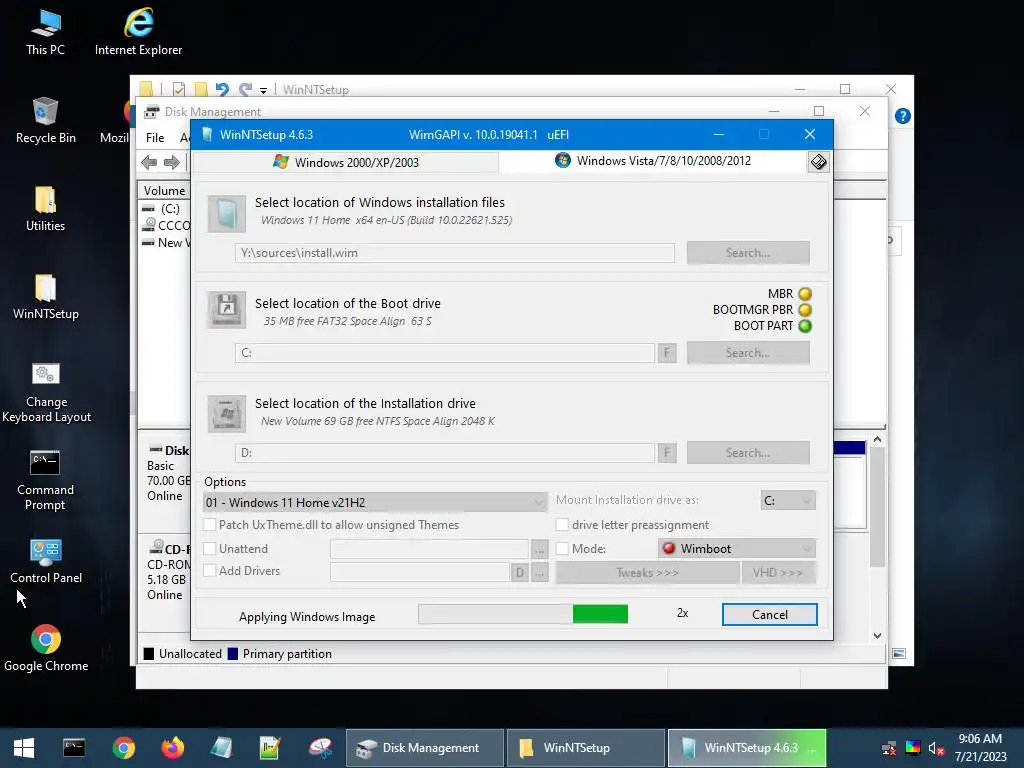
Task: Click undo arrow in WinNTSetup explorer titlebar
Action: [x=222, y=89]
